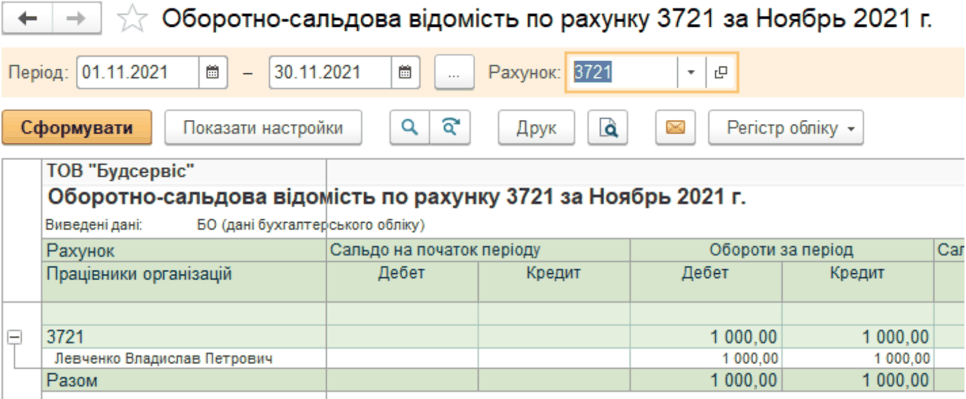Click credit turnover 1 000,00 in Разом row
This screenshot has width=966, height=399.
[858, 381]
